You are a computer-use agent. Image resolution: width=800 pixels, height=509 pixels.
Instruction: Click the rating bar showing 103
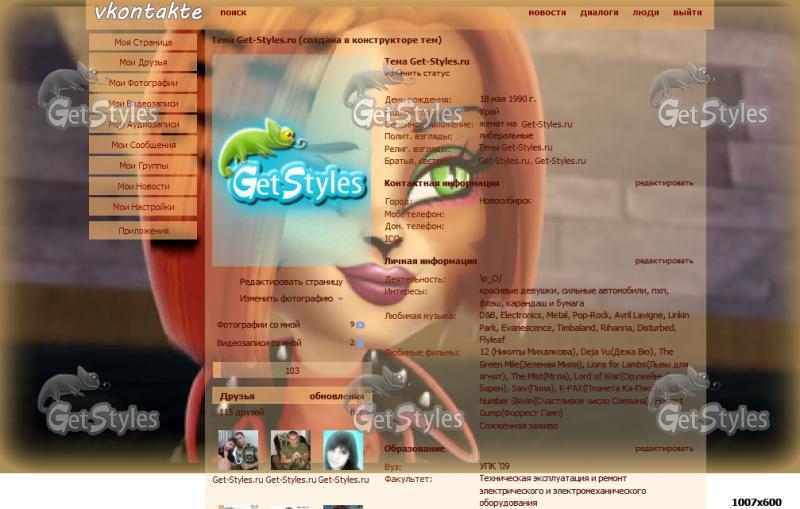[291, 371]
